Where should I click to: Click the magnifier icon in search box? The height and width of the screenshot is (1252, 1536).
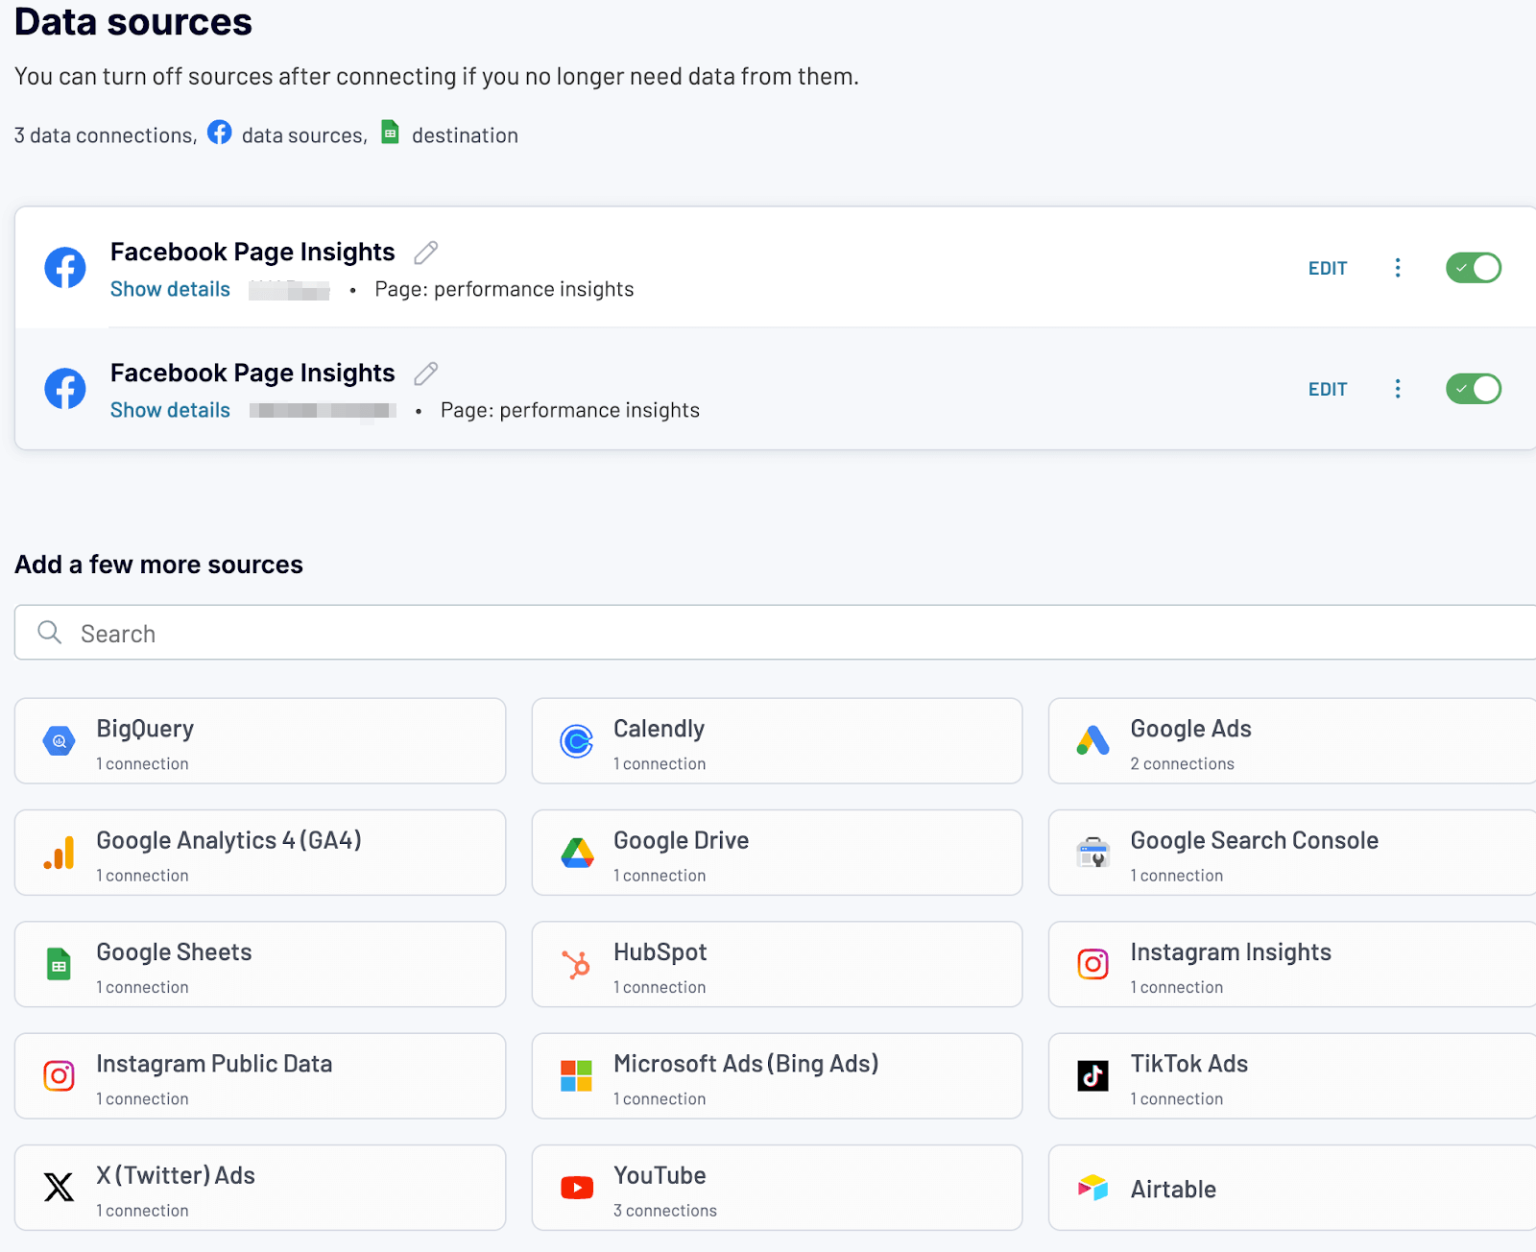tap(49, 632)
